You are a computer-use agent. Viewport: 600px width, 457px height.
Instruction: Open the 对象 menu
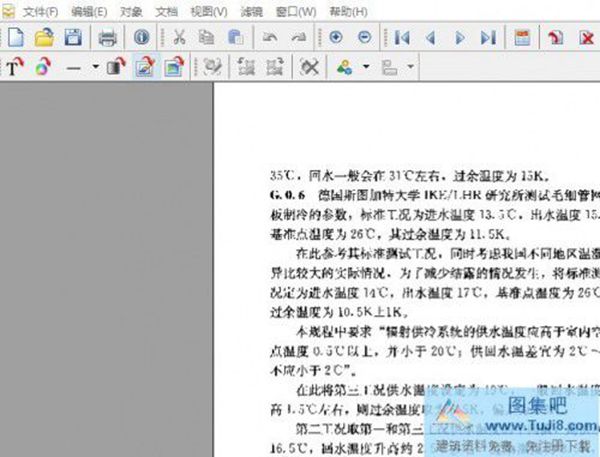click(x=131, y=12)
